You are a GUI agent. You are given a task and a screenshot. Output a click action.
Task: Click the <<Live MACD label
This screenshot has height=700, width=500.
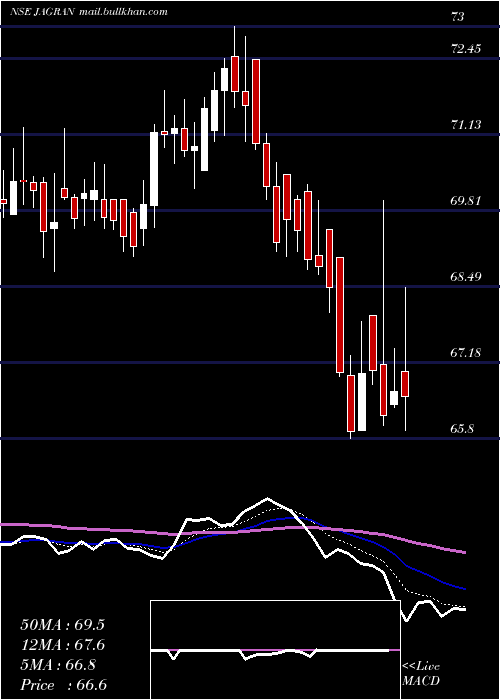[421, 673]
